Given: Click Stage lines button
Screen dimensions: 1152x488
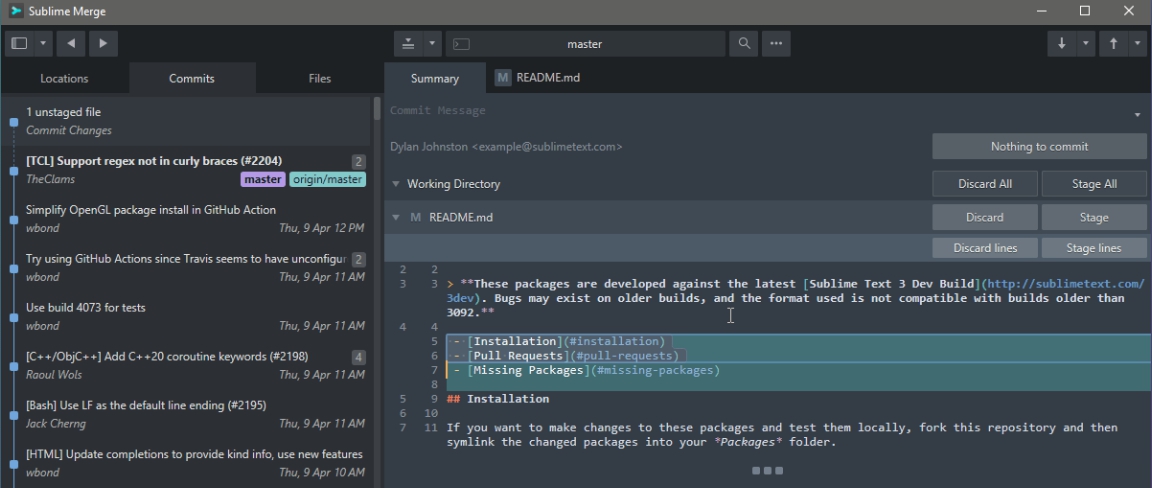Looking at the screenshot, I should (x=1094, y=248).
